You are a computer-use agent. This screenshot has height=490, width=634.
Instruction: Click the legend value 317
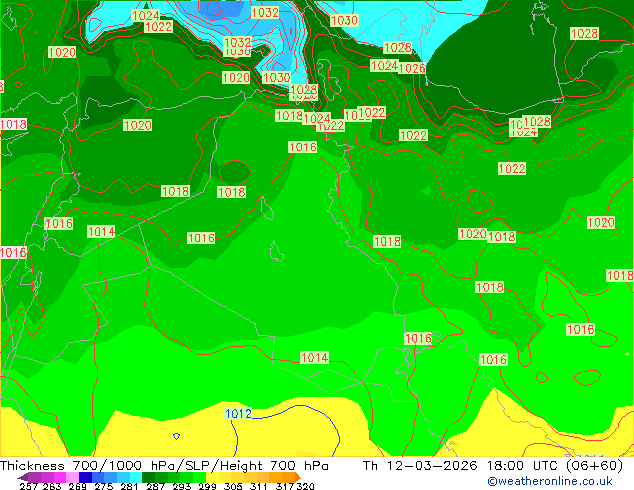pyautogui.click(x=285, y=486)
